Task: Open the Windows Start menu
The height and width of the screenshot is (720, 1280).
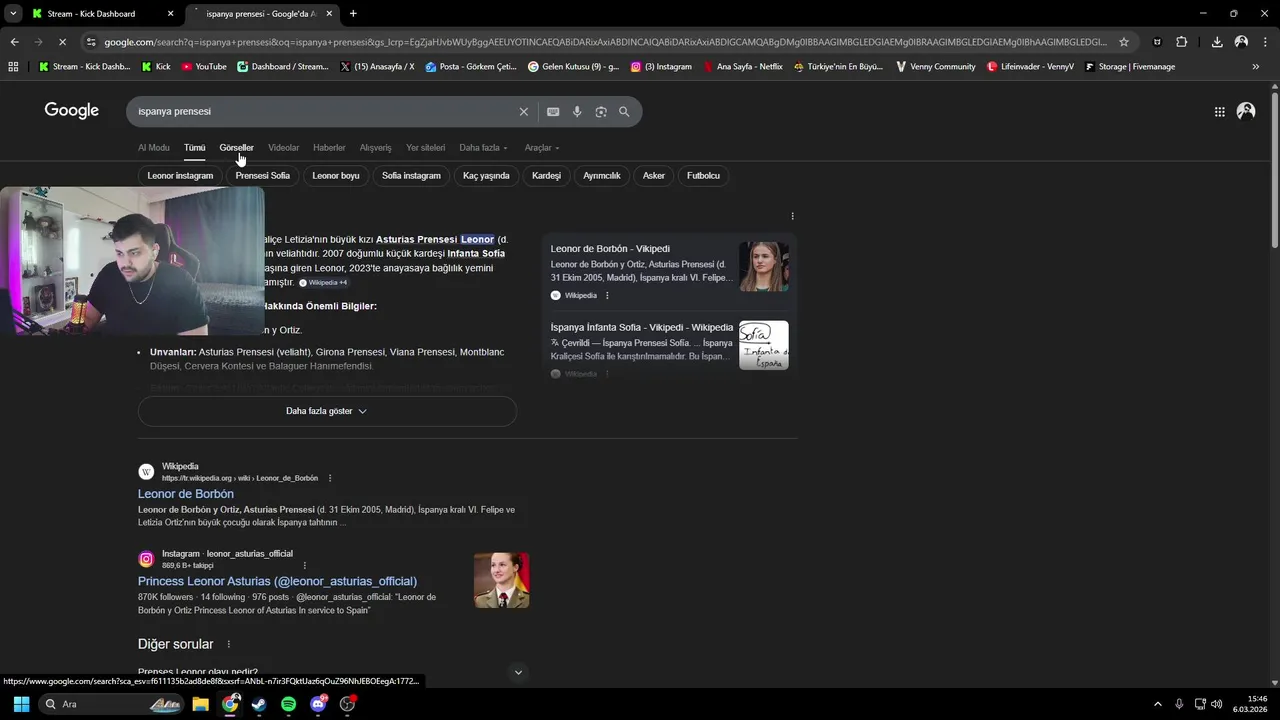Action: (21, 704)
